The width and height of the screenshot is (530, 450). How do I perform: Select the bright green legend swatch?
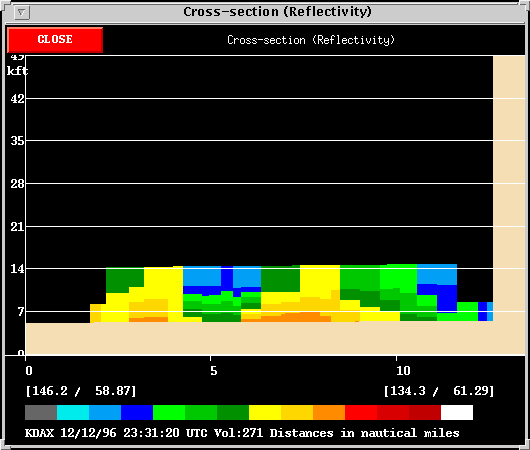[x=169, y=412]
